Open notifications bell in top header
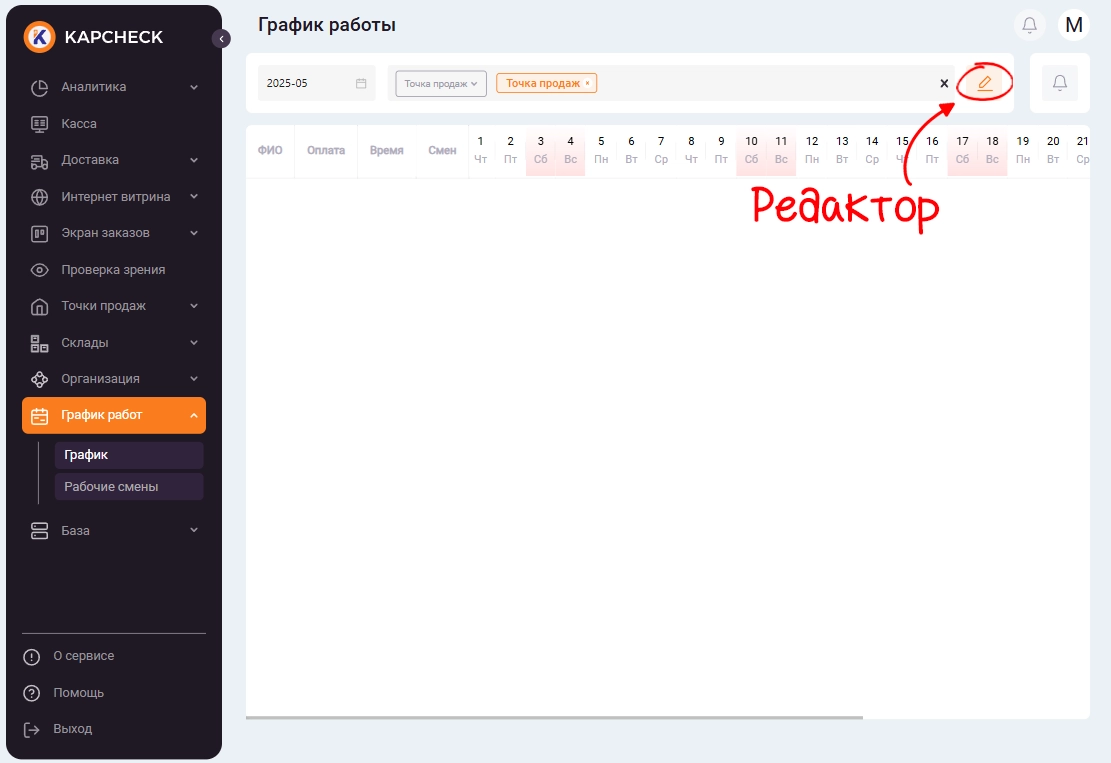 coord(1029,25)
